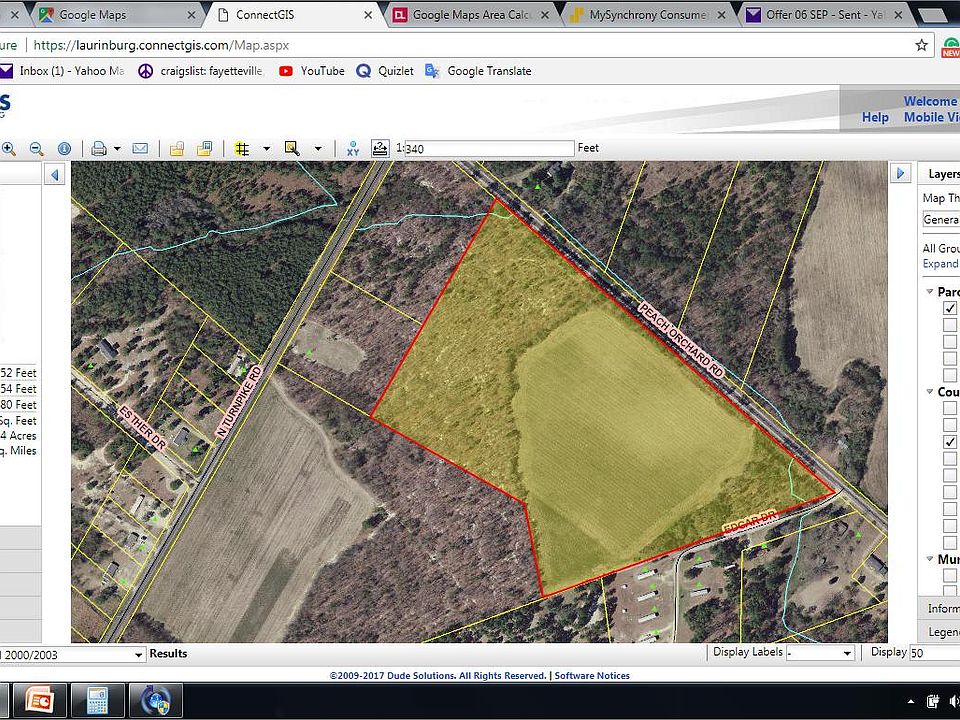960x720 pixels.
Task: Click the map scale input field
Action: coord(488,148)
